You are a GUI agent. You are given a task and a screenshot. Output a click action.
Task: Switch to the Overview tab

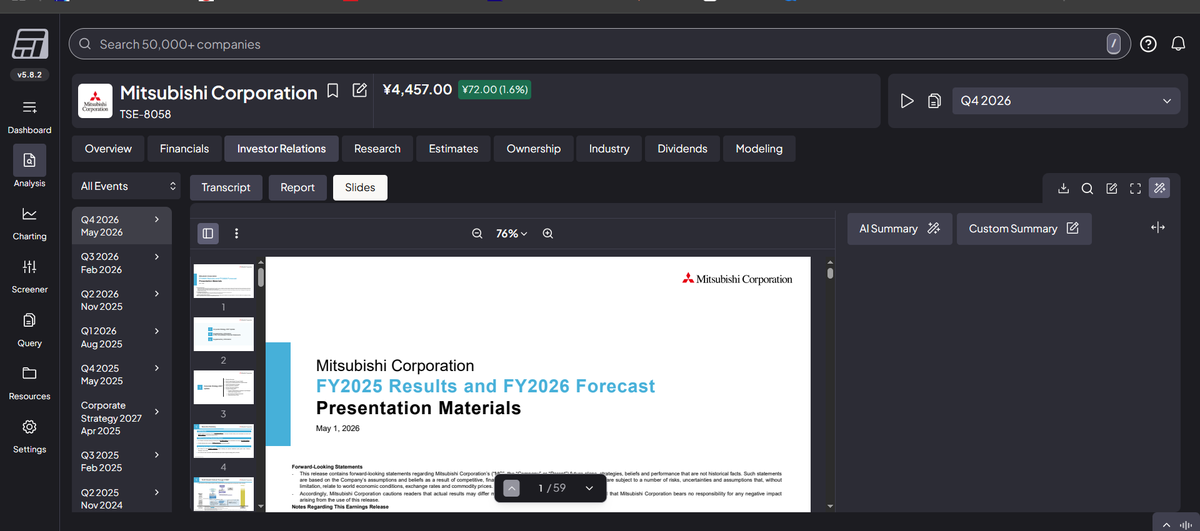(x=108, y=149)
